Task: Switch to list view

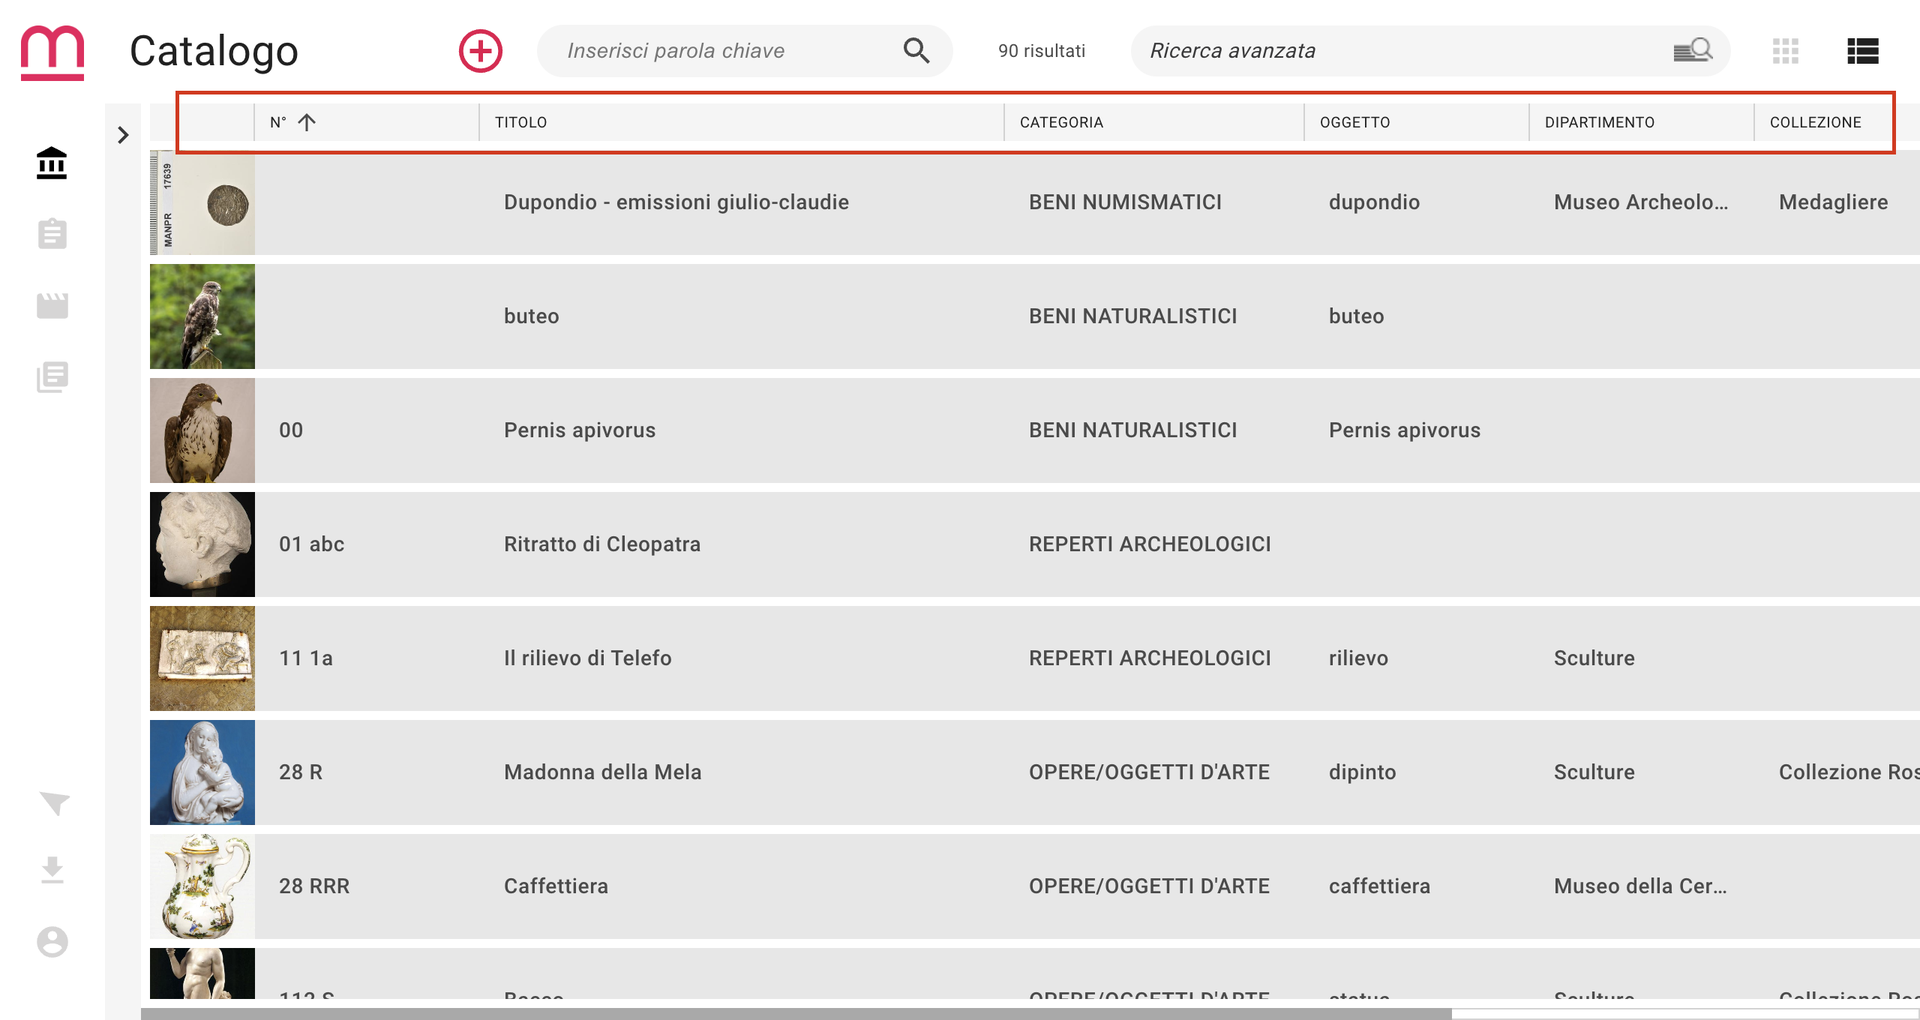Action: pyautogui.click(x=1863, y=51)
